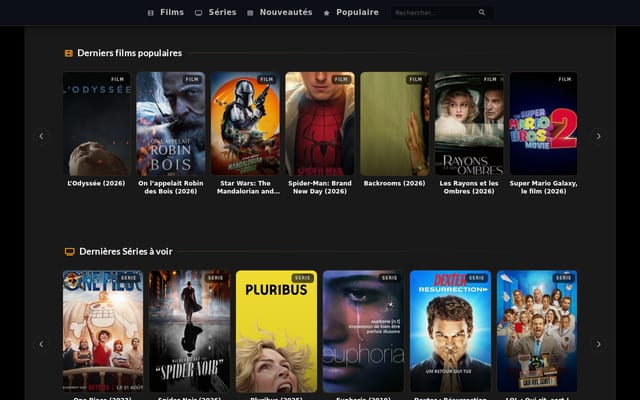
Task: Click title Backrooms (2026)
Action: 394,184
